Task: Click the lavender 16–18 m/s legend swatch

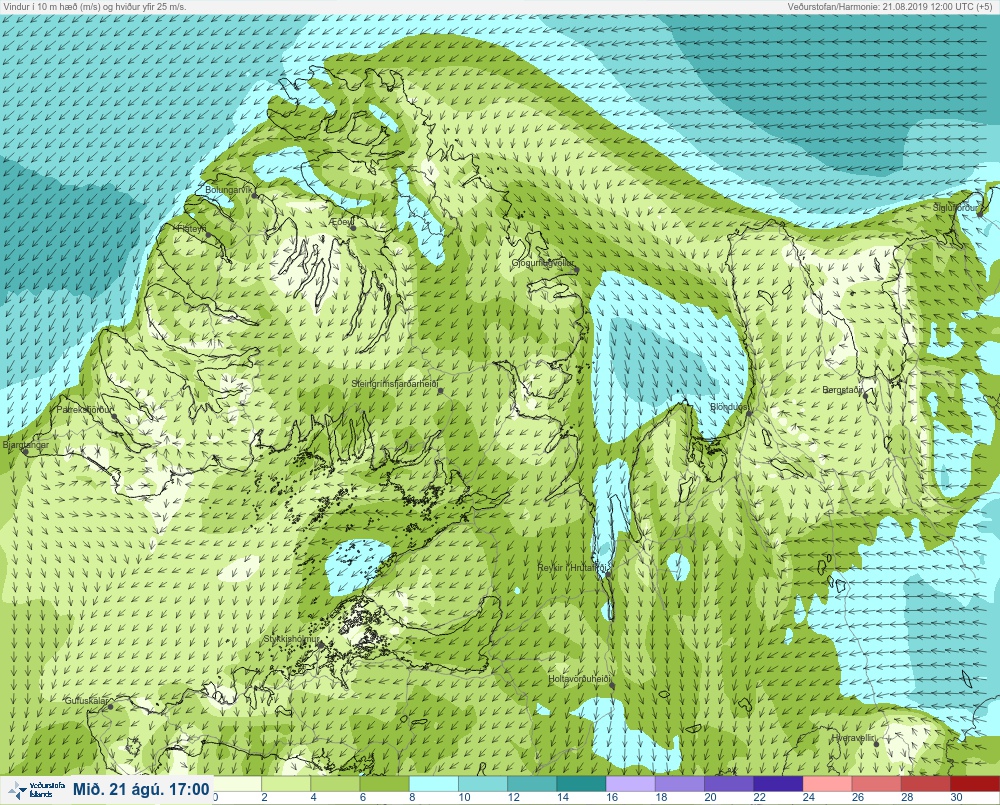Action: coord(630,783)
